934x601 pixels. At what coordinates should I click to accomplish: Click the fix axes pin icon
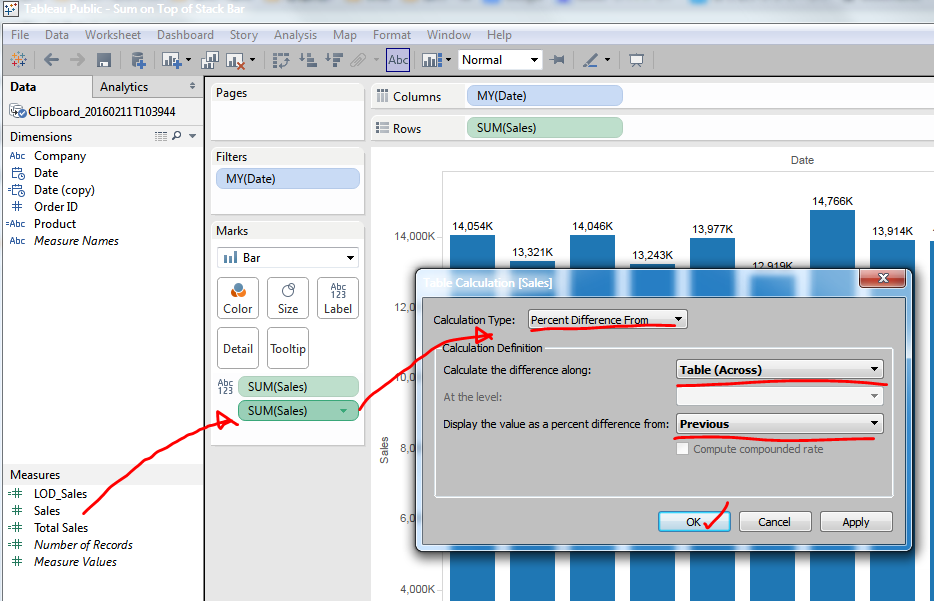pos(558,60)
